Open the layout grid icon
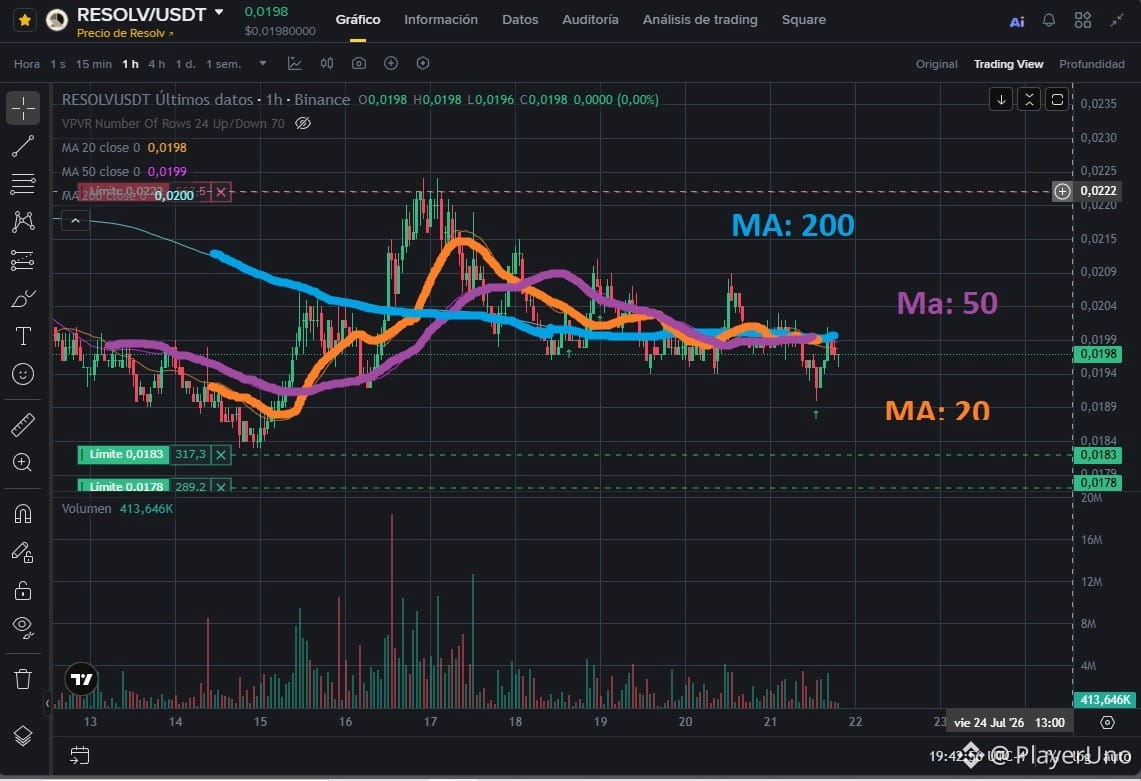This screenshot has width=1141, height=781. [1083, 20]
